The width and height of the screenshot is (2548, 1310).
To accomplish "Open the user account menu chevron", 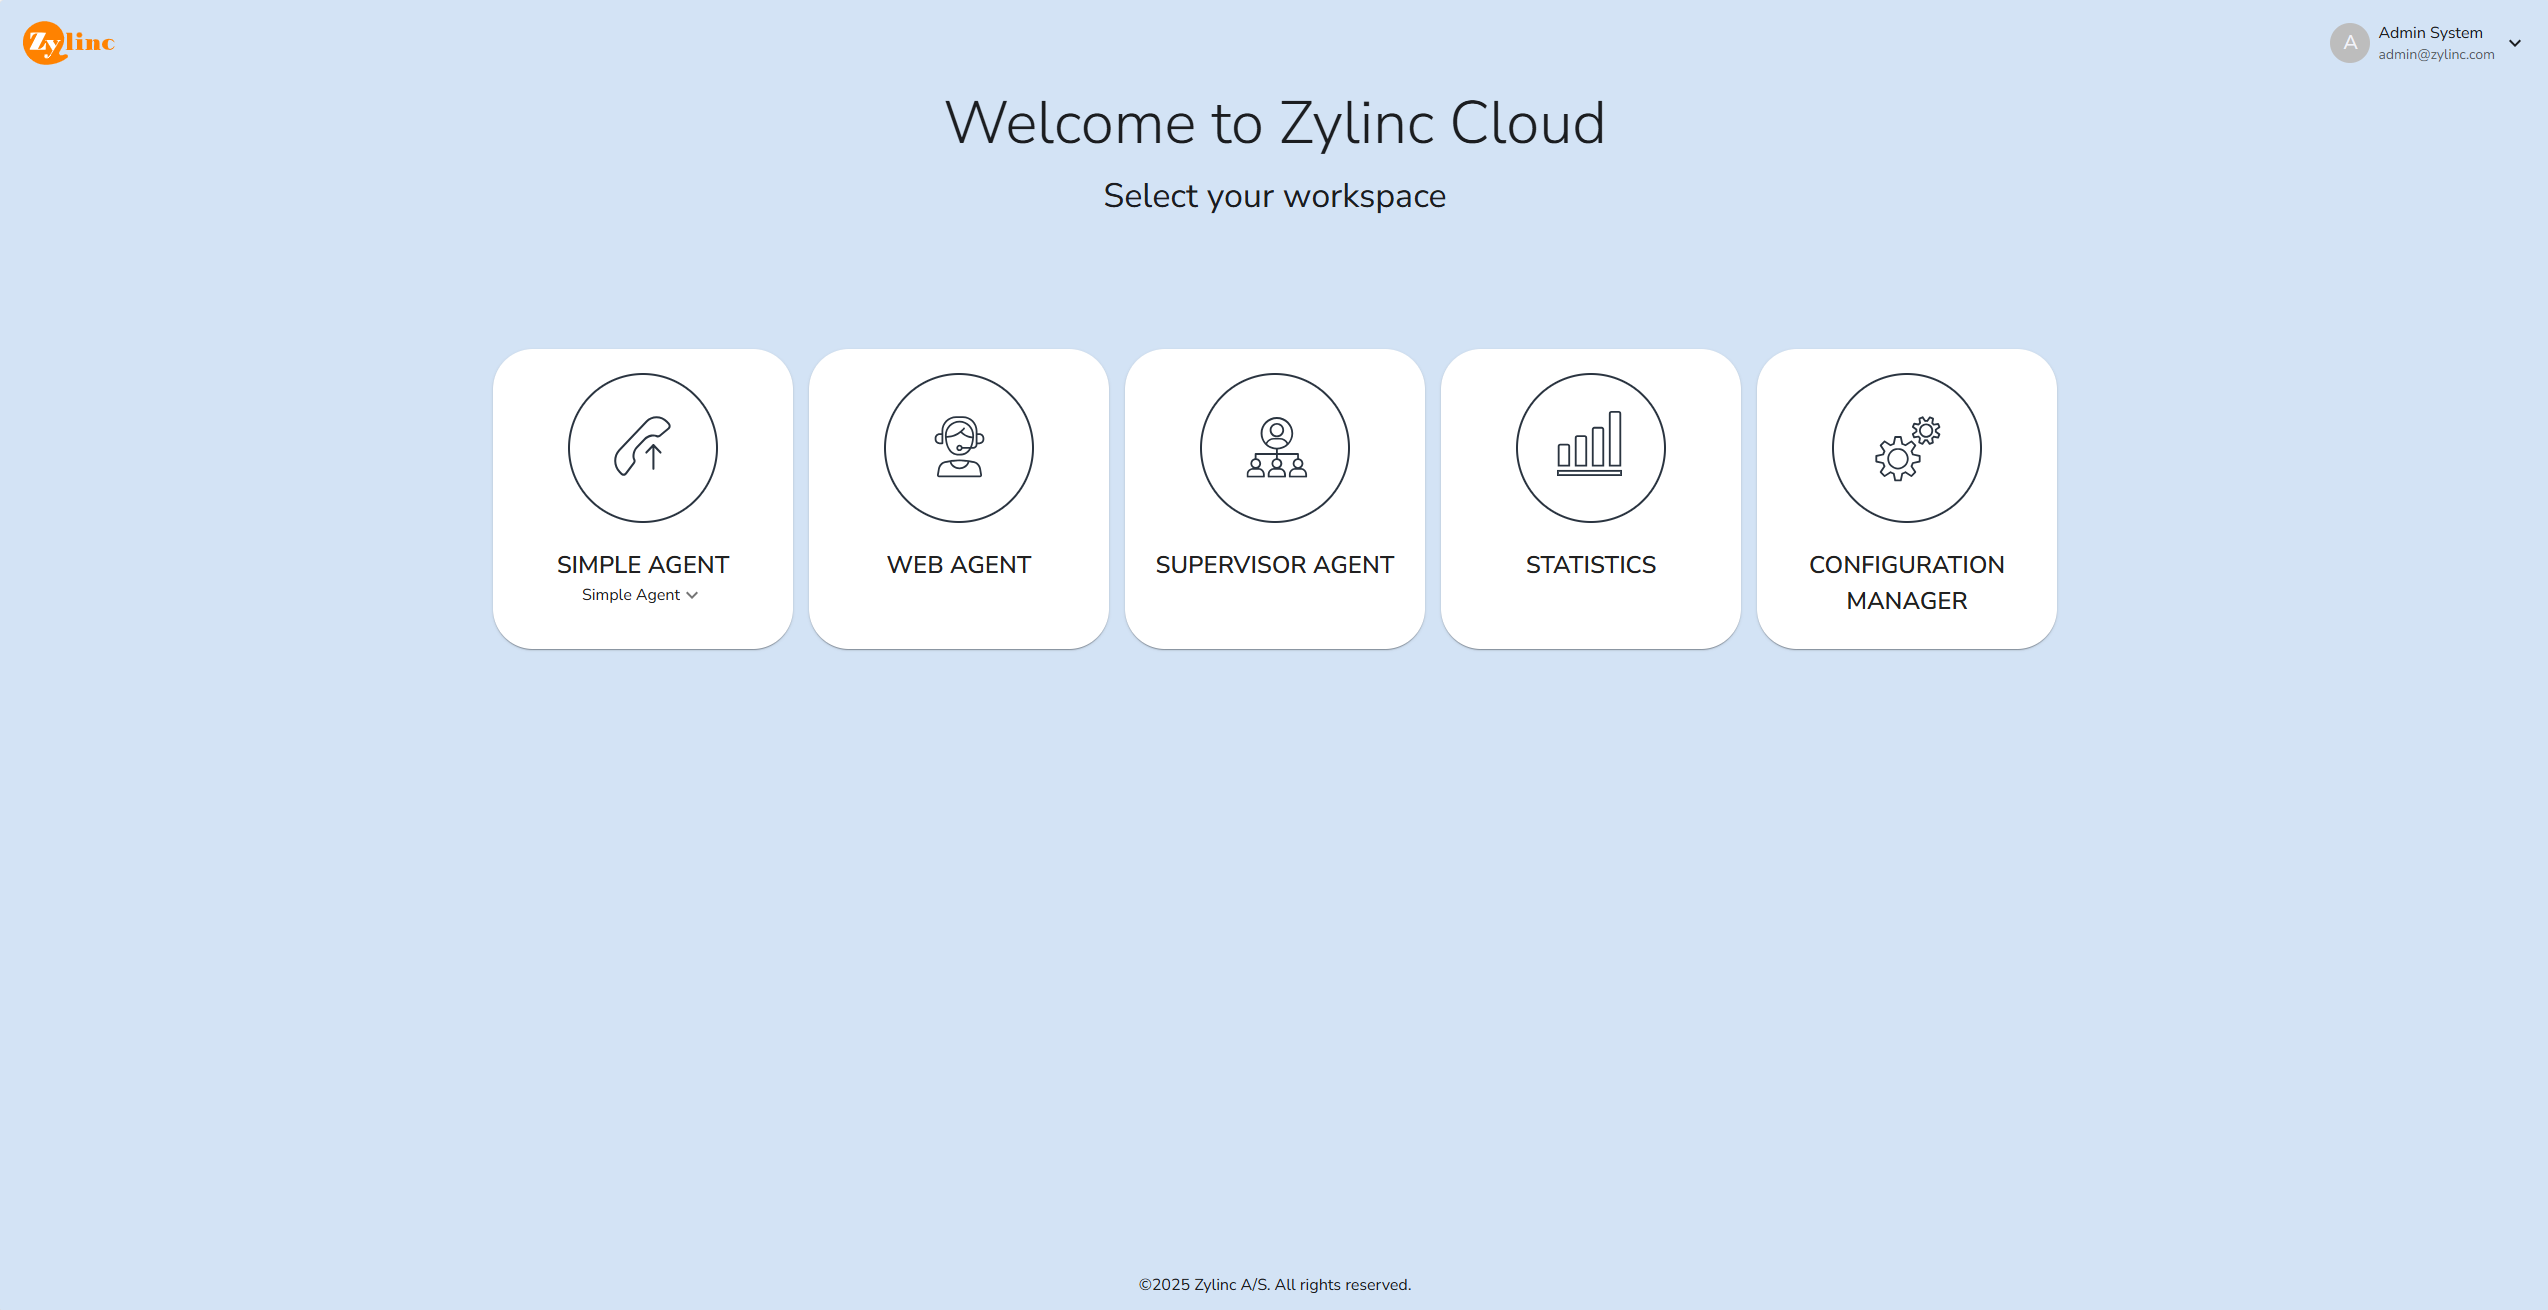I will 2514,43.
